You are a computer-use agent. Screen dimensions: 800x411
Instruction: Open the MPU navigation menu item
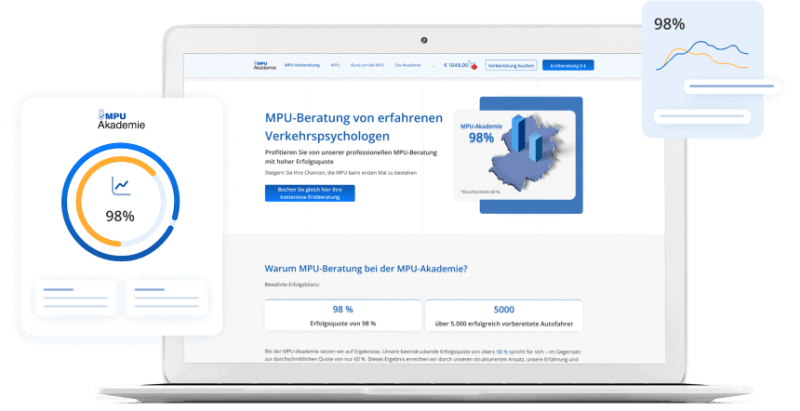click(335, 65)
